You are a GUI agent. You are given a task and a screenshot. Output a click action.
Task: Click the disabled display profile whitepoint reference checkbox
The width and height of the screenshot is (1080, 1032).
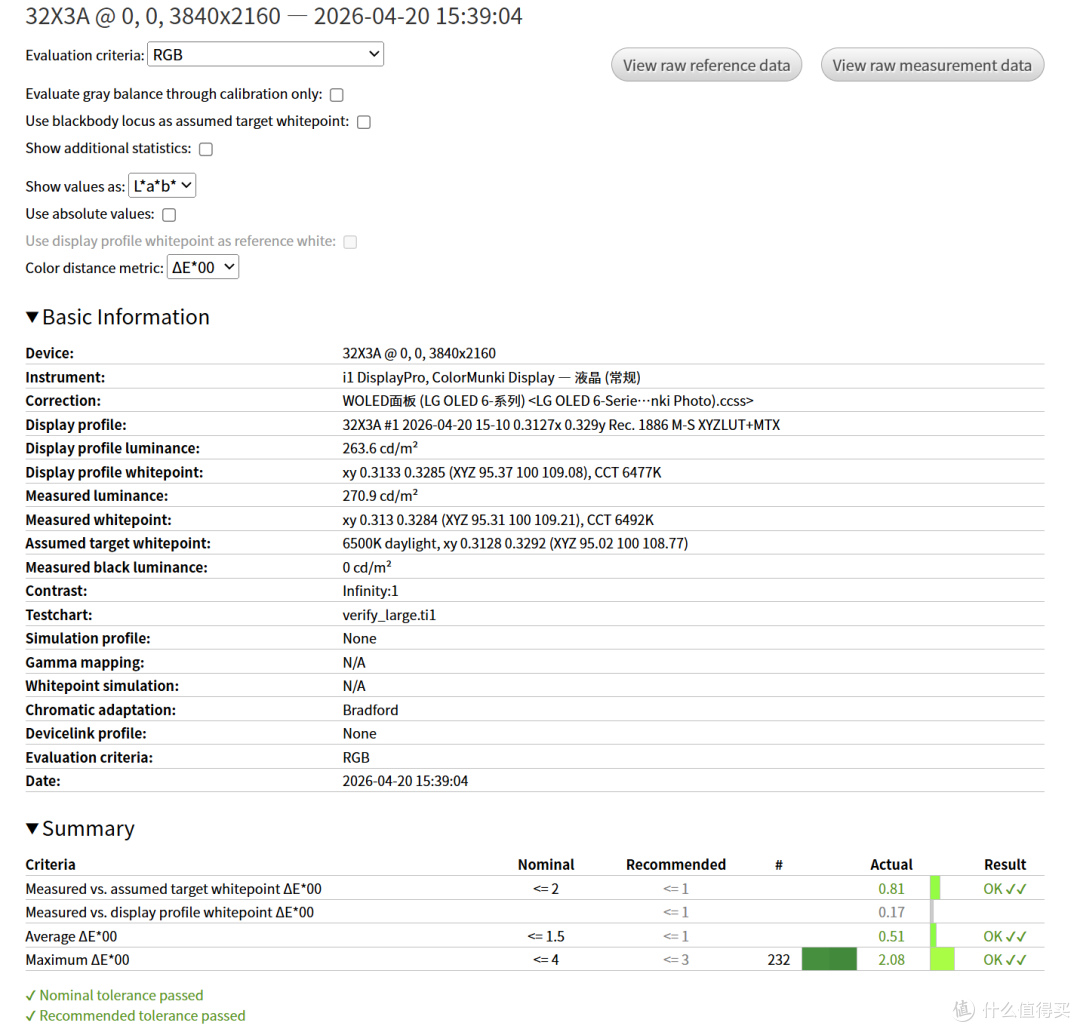(x=351, y=242)
